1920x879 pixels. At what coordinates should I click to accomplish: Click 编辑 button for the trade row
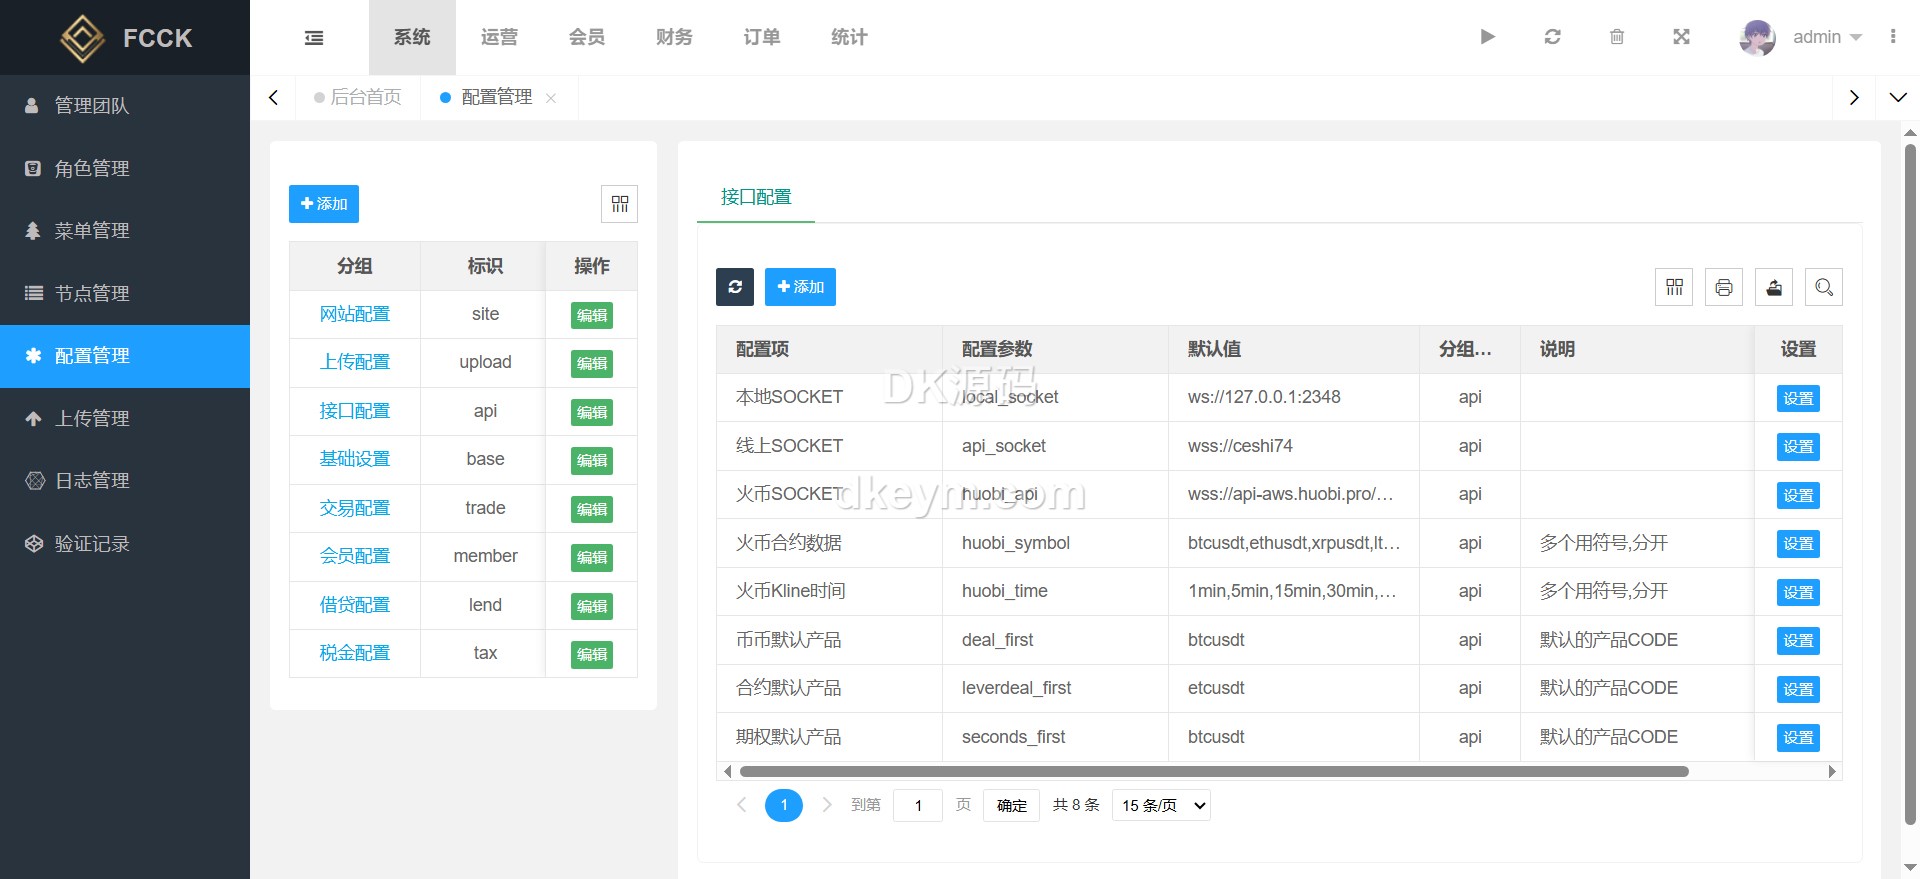[x=592, y=509]
